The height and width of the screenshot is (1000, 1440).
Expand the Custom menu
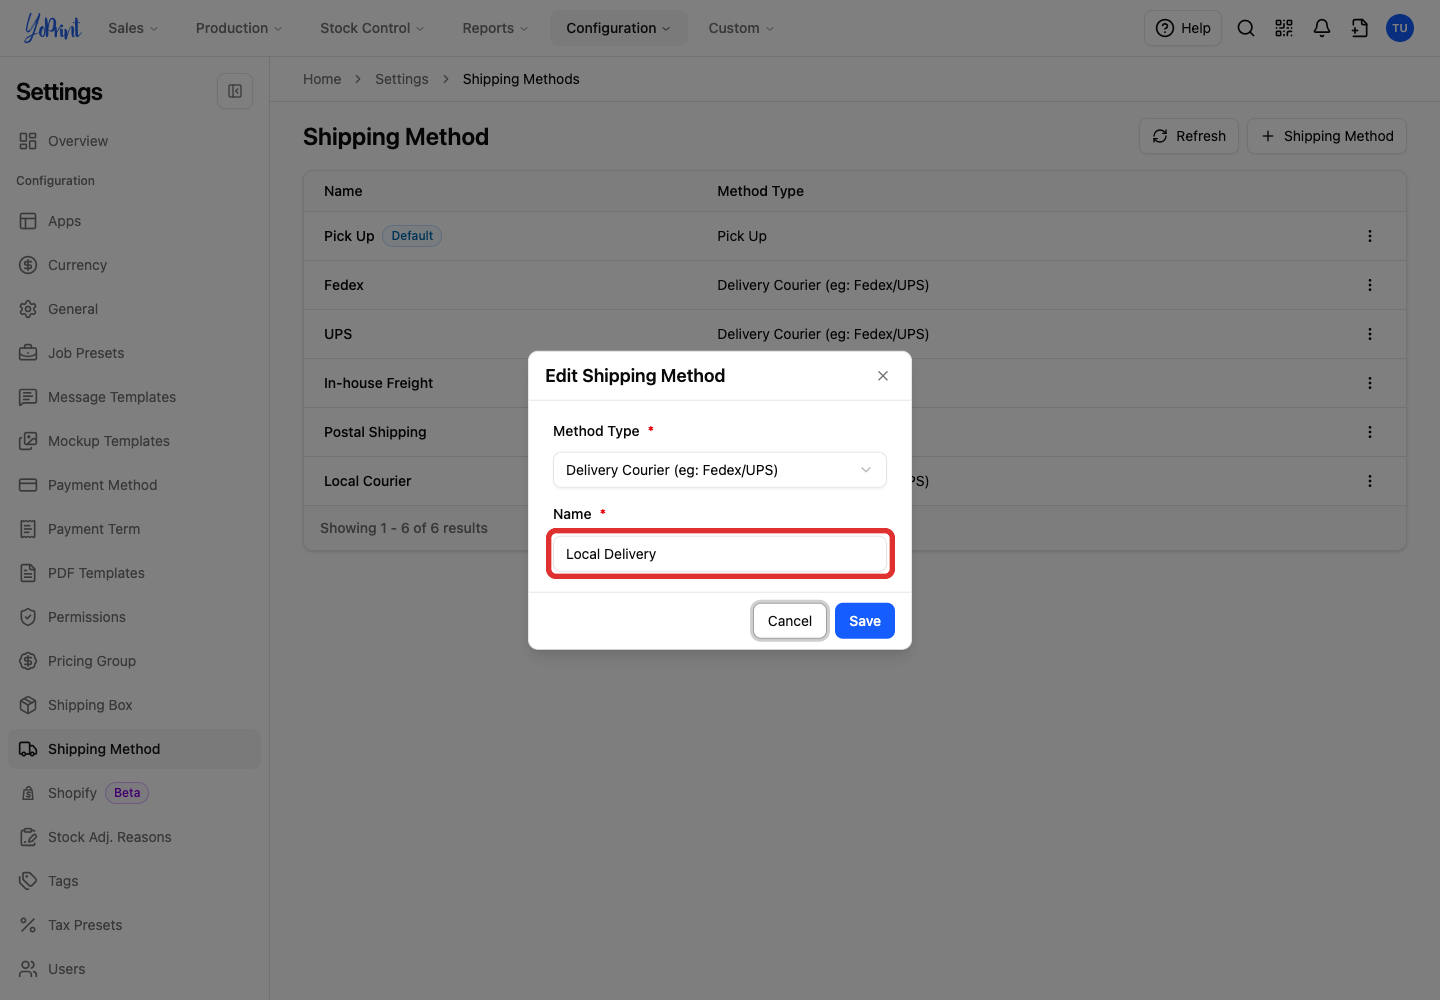click(741, 28)
